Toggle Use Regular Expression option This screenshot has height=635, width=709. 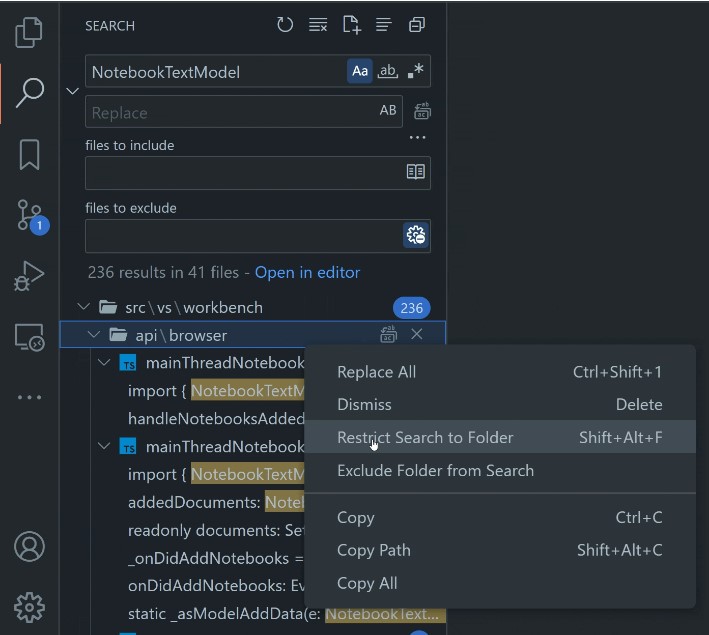pos(415,71)
